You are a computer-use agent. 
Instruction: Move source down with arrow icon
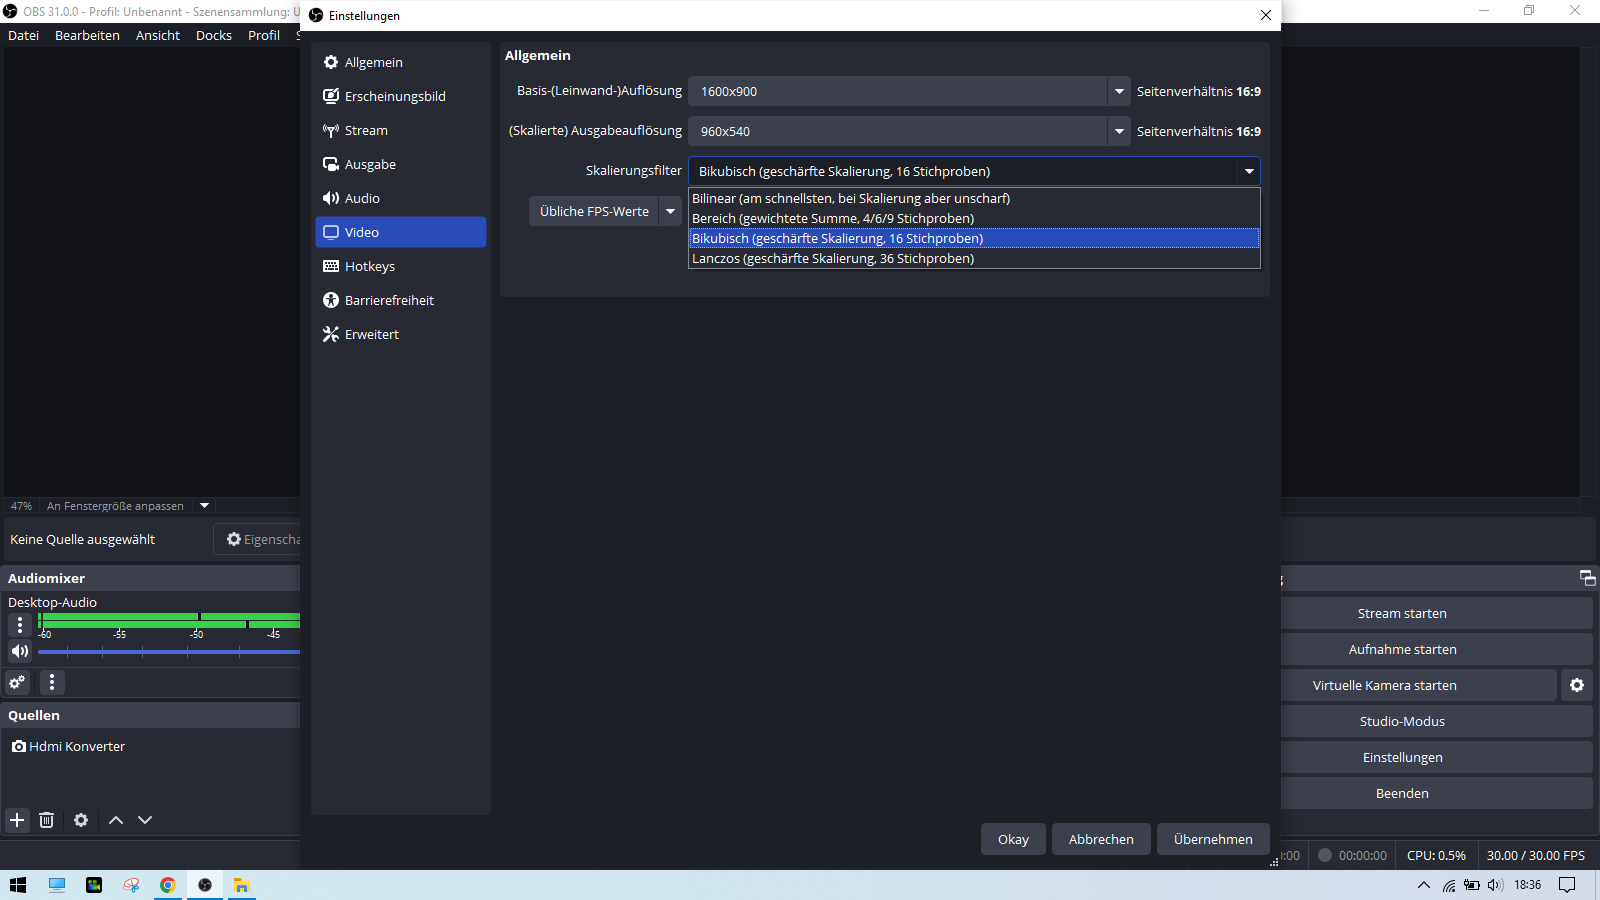click(x=145, y=820)
